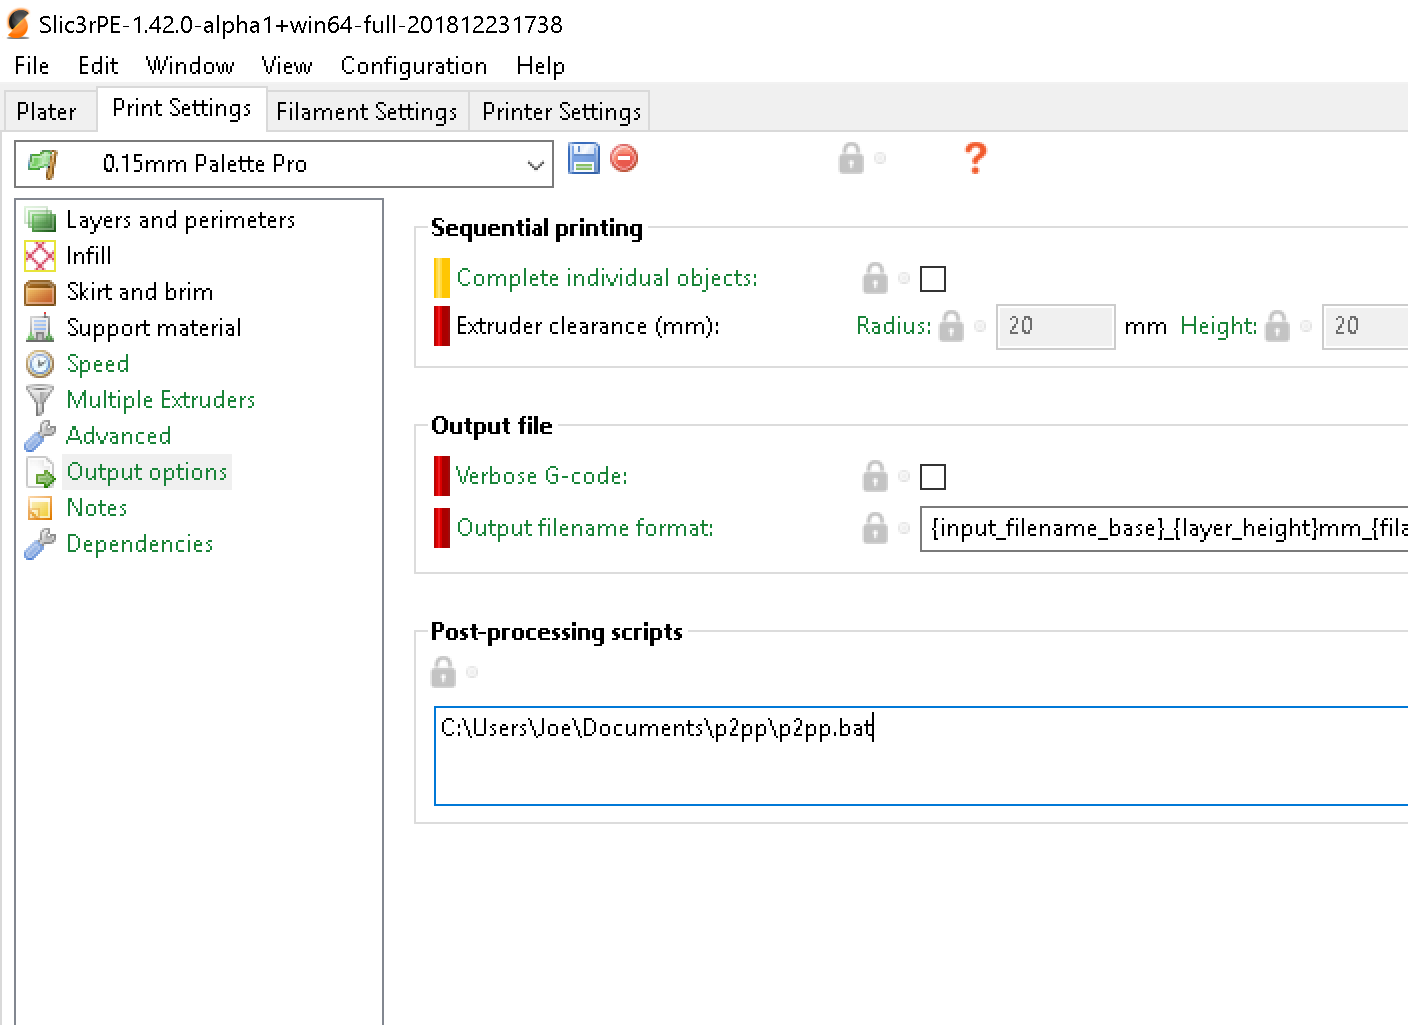Screen dimensions: 1408x1025
Task: Click the Output filename format text field
Action: tap(1164, 528)
